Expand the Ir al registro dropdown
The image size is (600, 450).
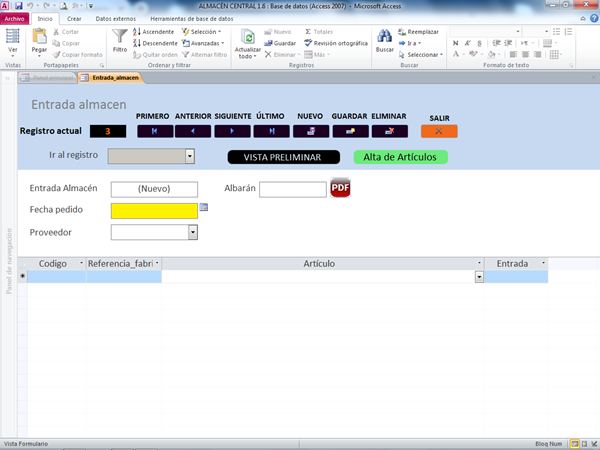pyautogui.click(x=189, y=156)
